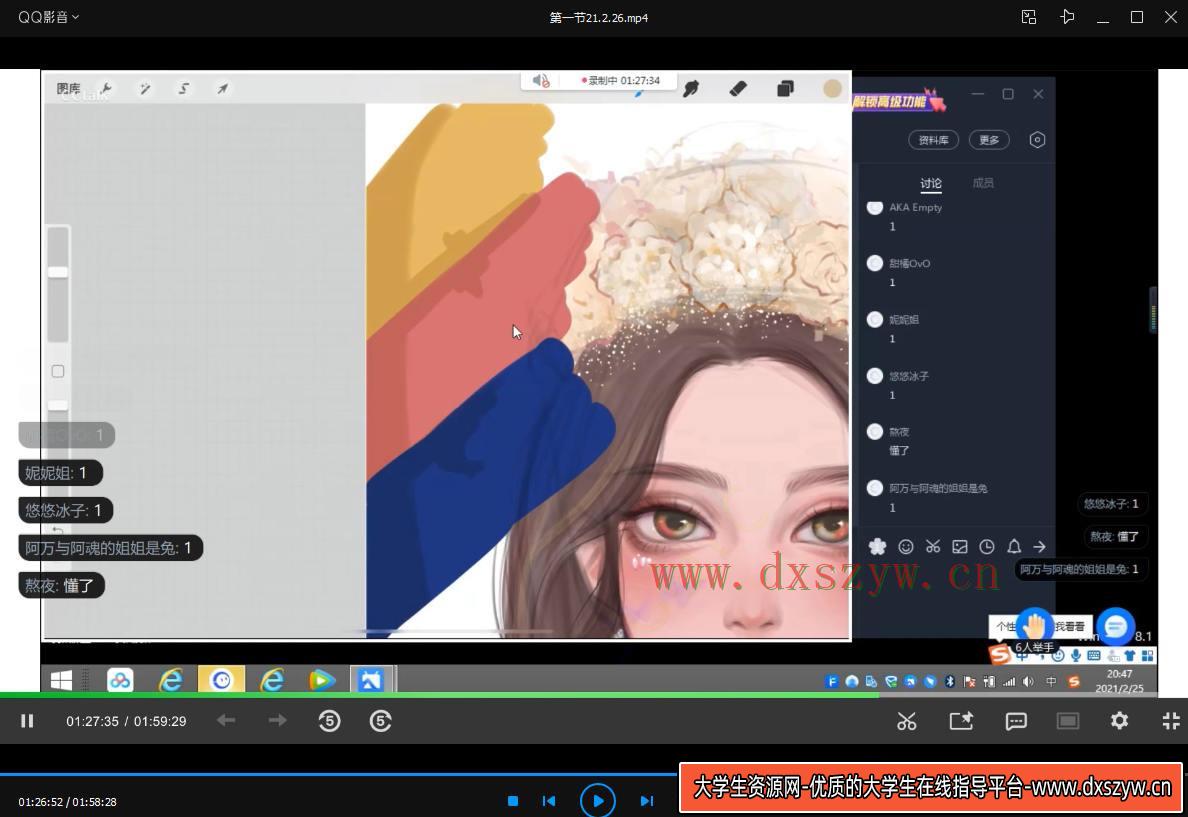Screen dimensions: 1188x817
Task: Open the scissors clip tool in player bar
Action: [907, 721]
